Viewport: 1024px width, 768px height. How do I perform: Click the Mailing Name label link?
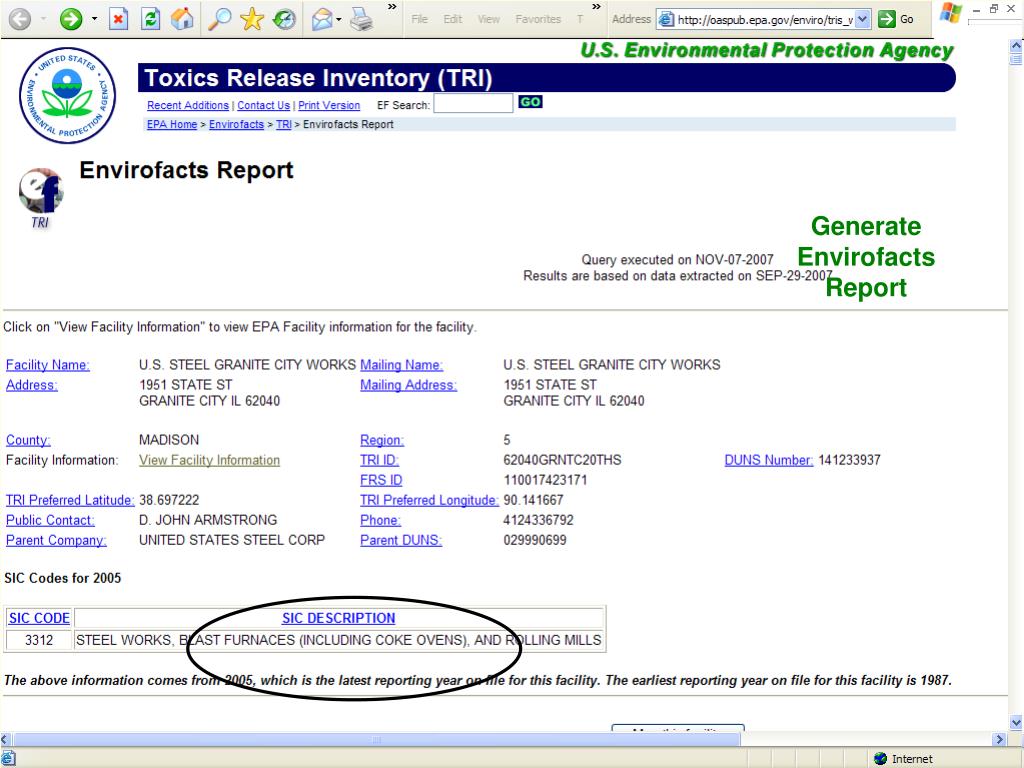tap(402, 365)
